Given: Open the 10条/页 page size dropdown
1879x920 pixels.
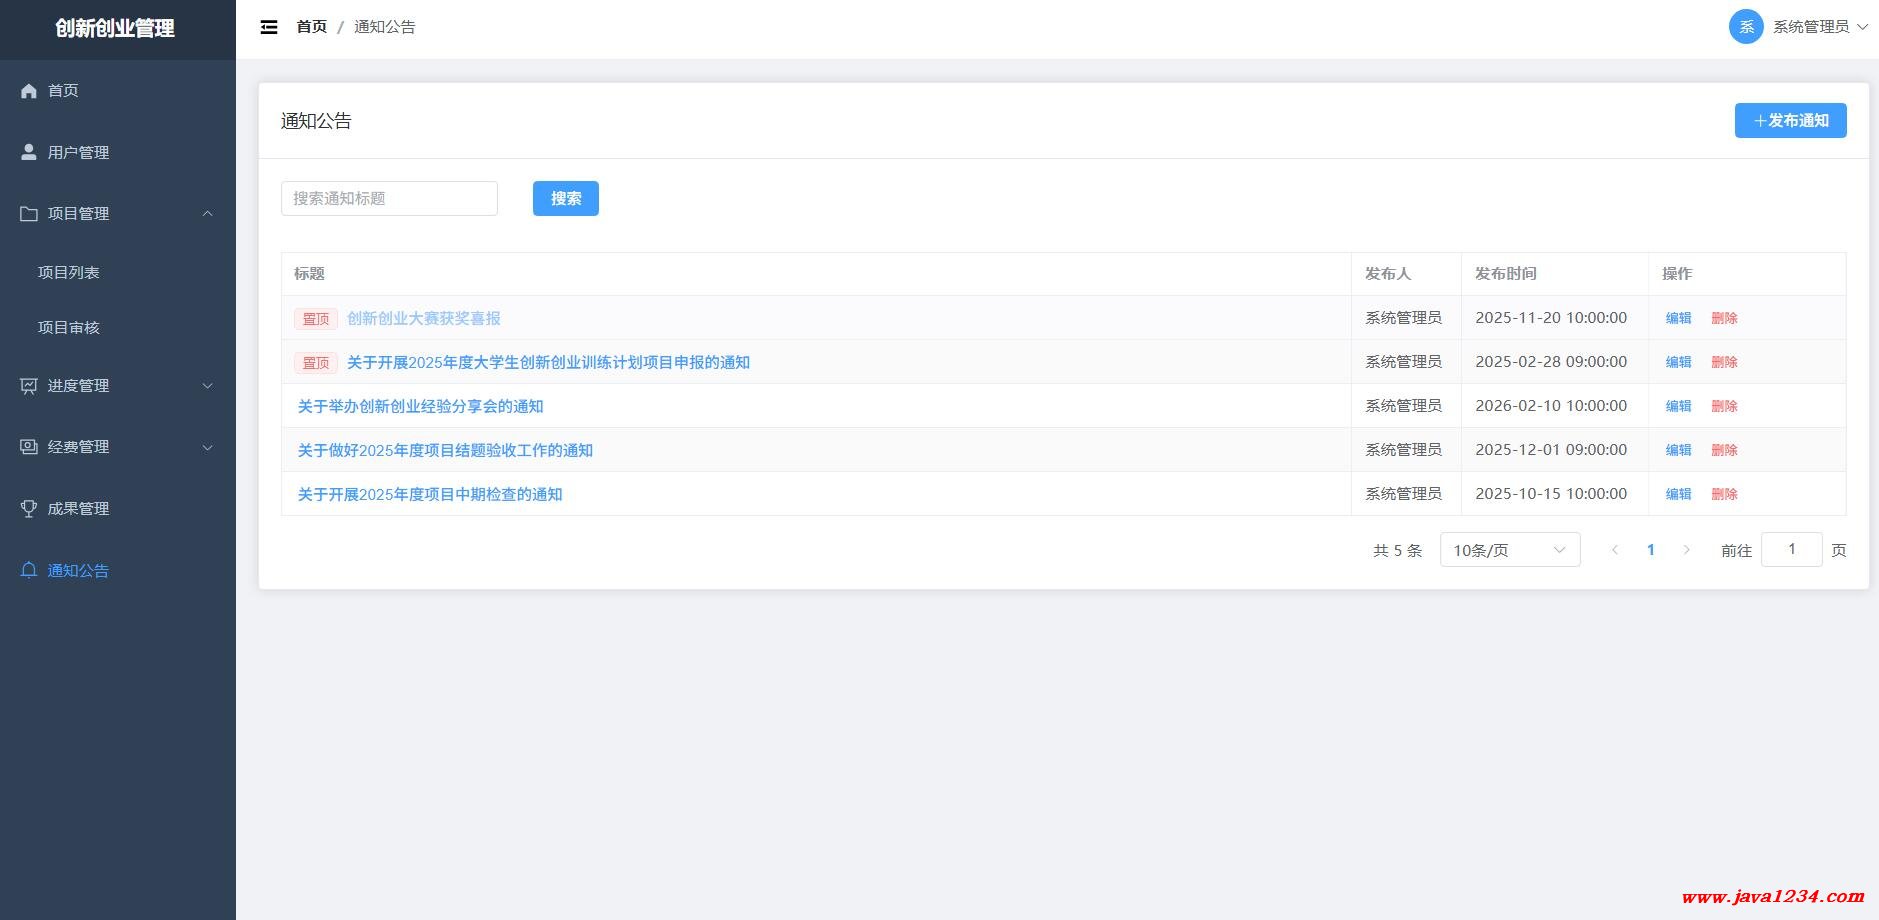Looking at the screenshot, I should (1509, 550).
